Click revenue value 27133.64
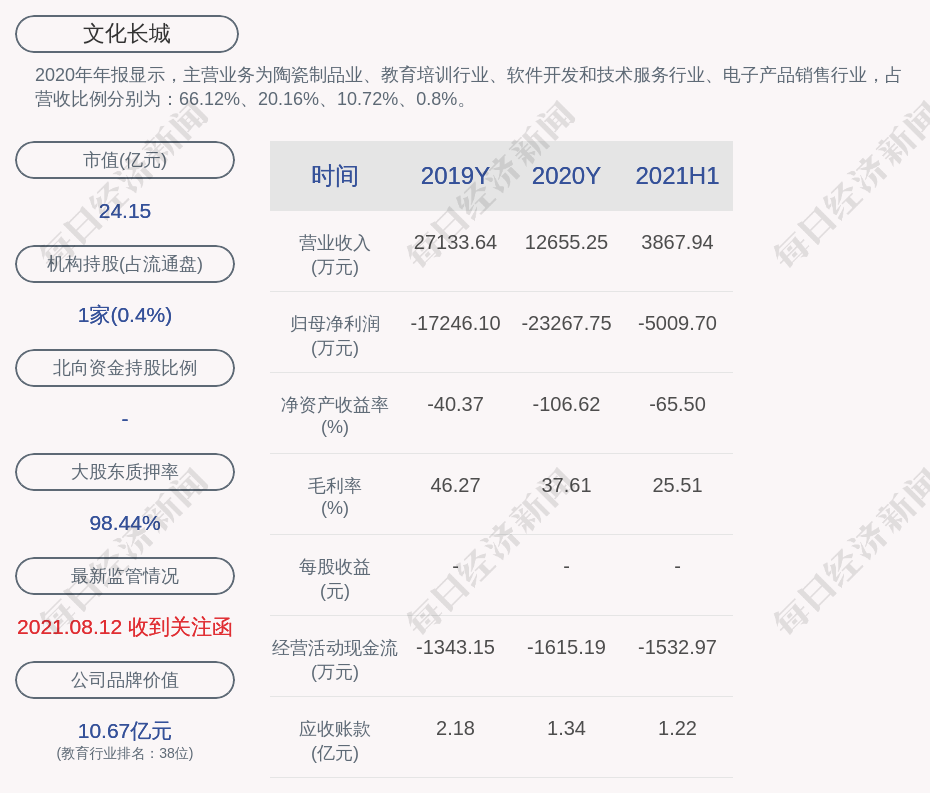The width and height of the screenshot is (930, 793). coord(455,243)
